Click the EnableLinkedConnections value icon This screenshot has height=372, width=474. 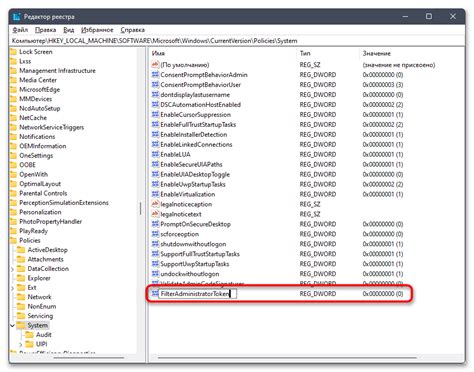click(x=155, y=144)
